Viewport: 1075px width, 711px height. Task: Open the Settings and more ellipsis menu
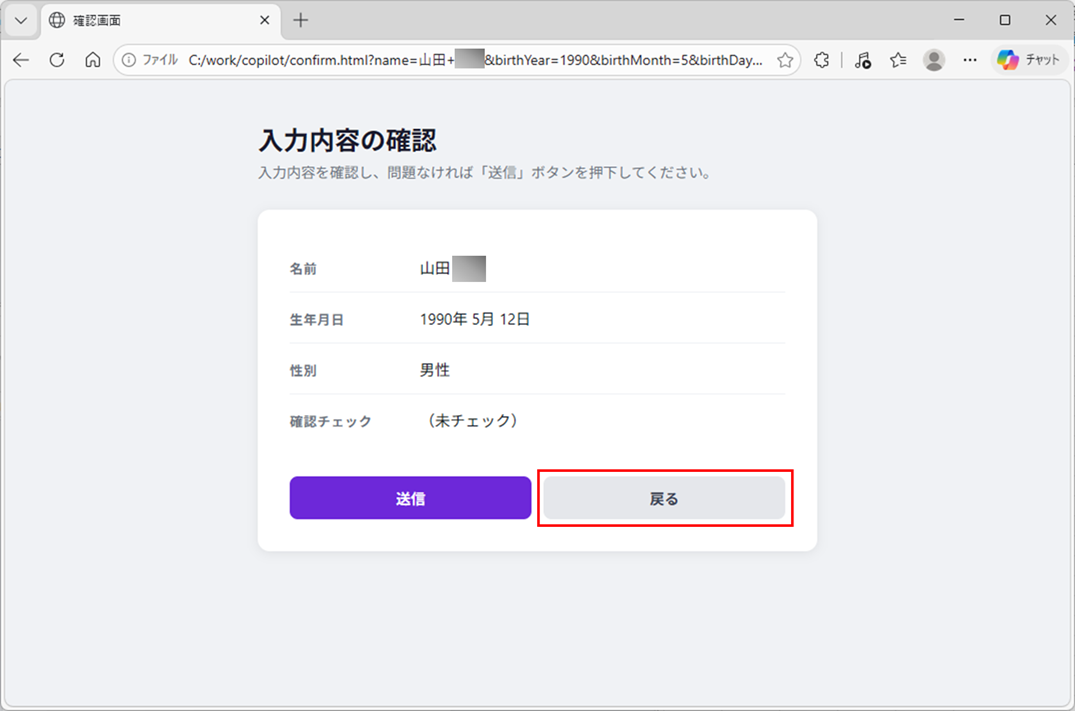tap(969, 60)
